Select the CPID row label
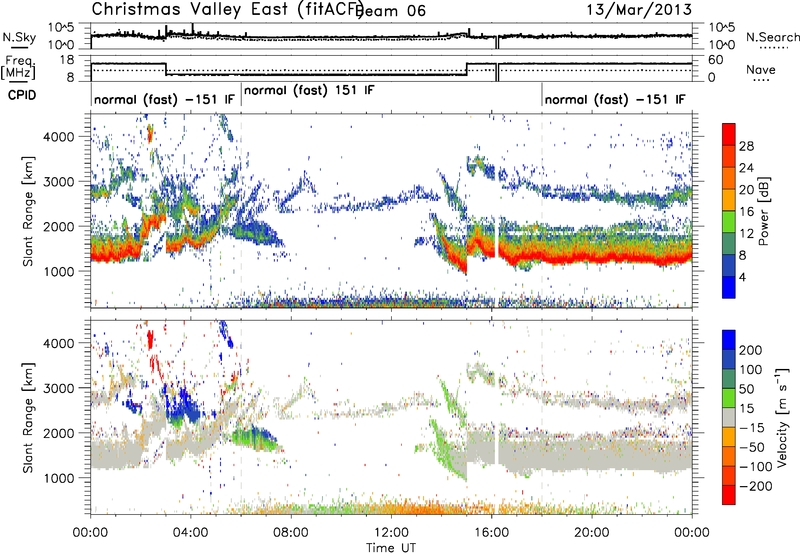The width and height of the screenshot is (800, 554). [x=22, y=95]
